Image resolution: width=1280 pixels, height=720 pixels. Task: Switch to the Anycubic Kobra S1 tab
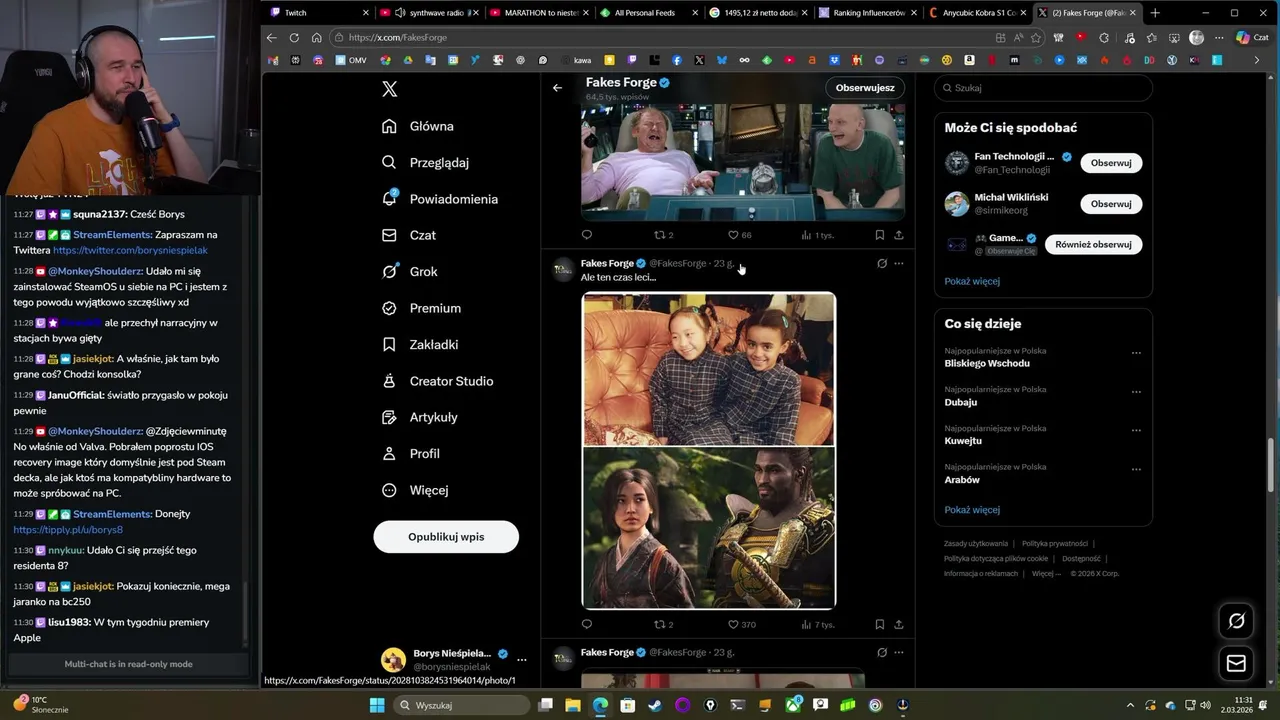(977, 13)
